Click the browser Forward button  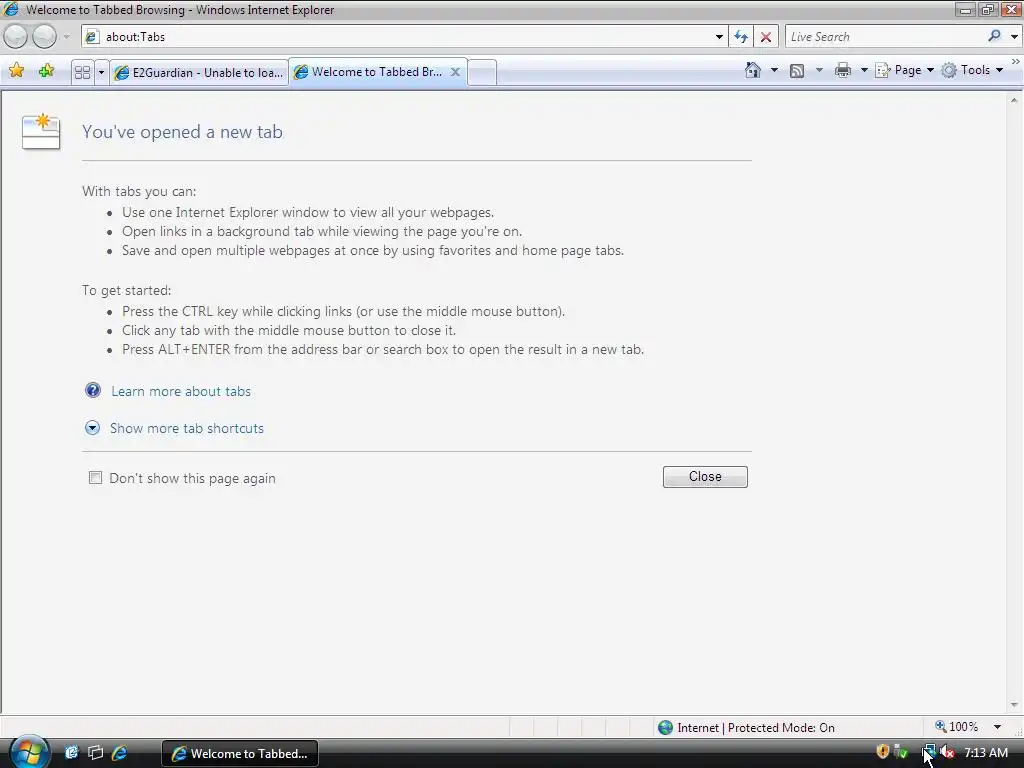click(x=44, y=37)
